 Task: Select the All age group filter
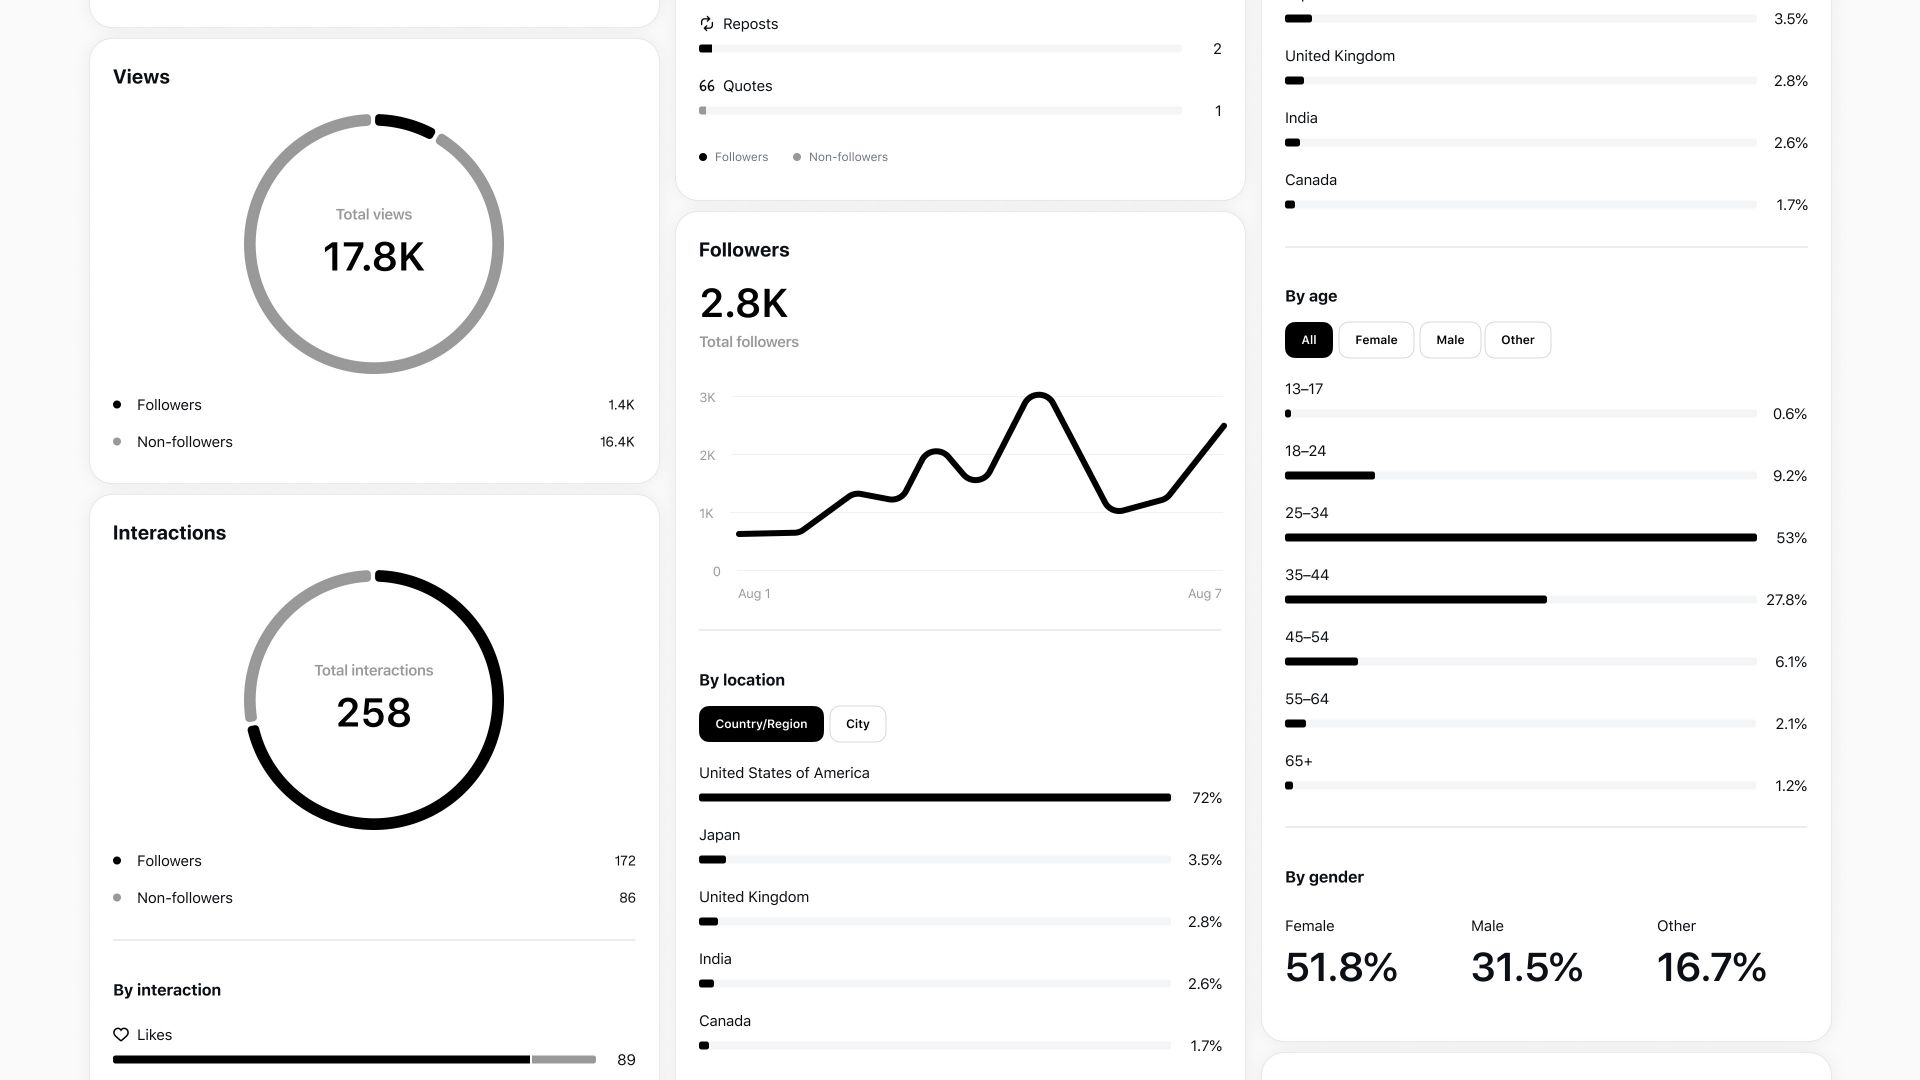pyautogui.click(x=1307, y=340)
